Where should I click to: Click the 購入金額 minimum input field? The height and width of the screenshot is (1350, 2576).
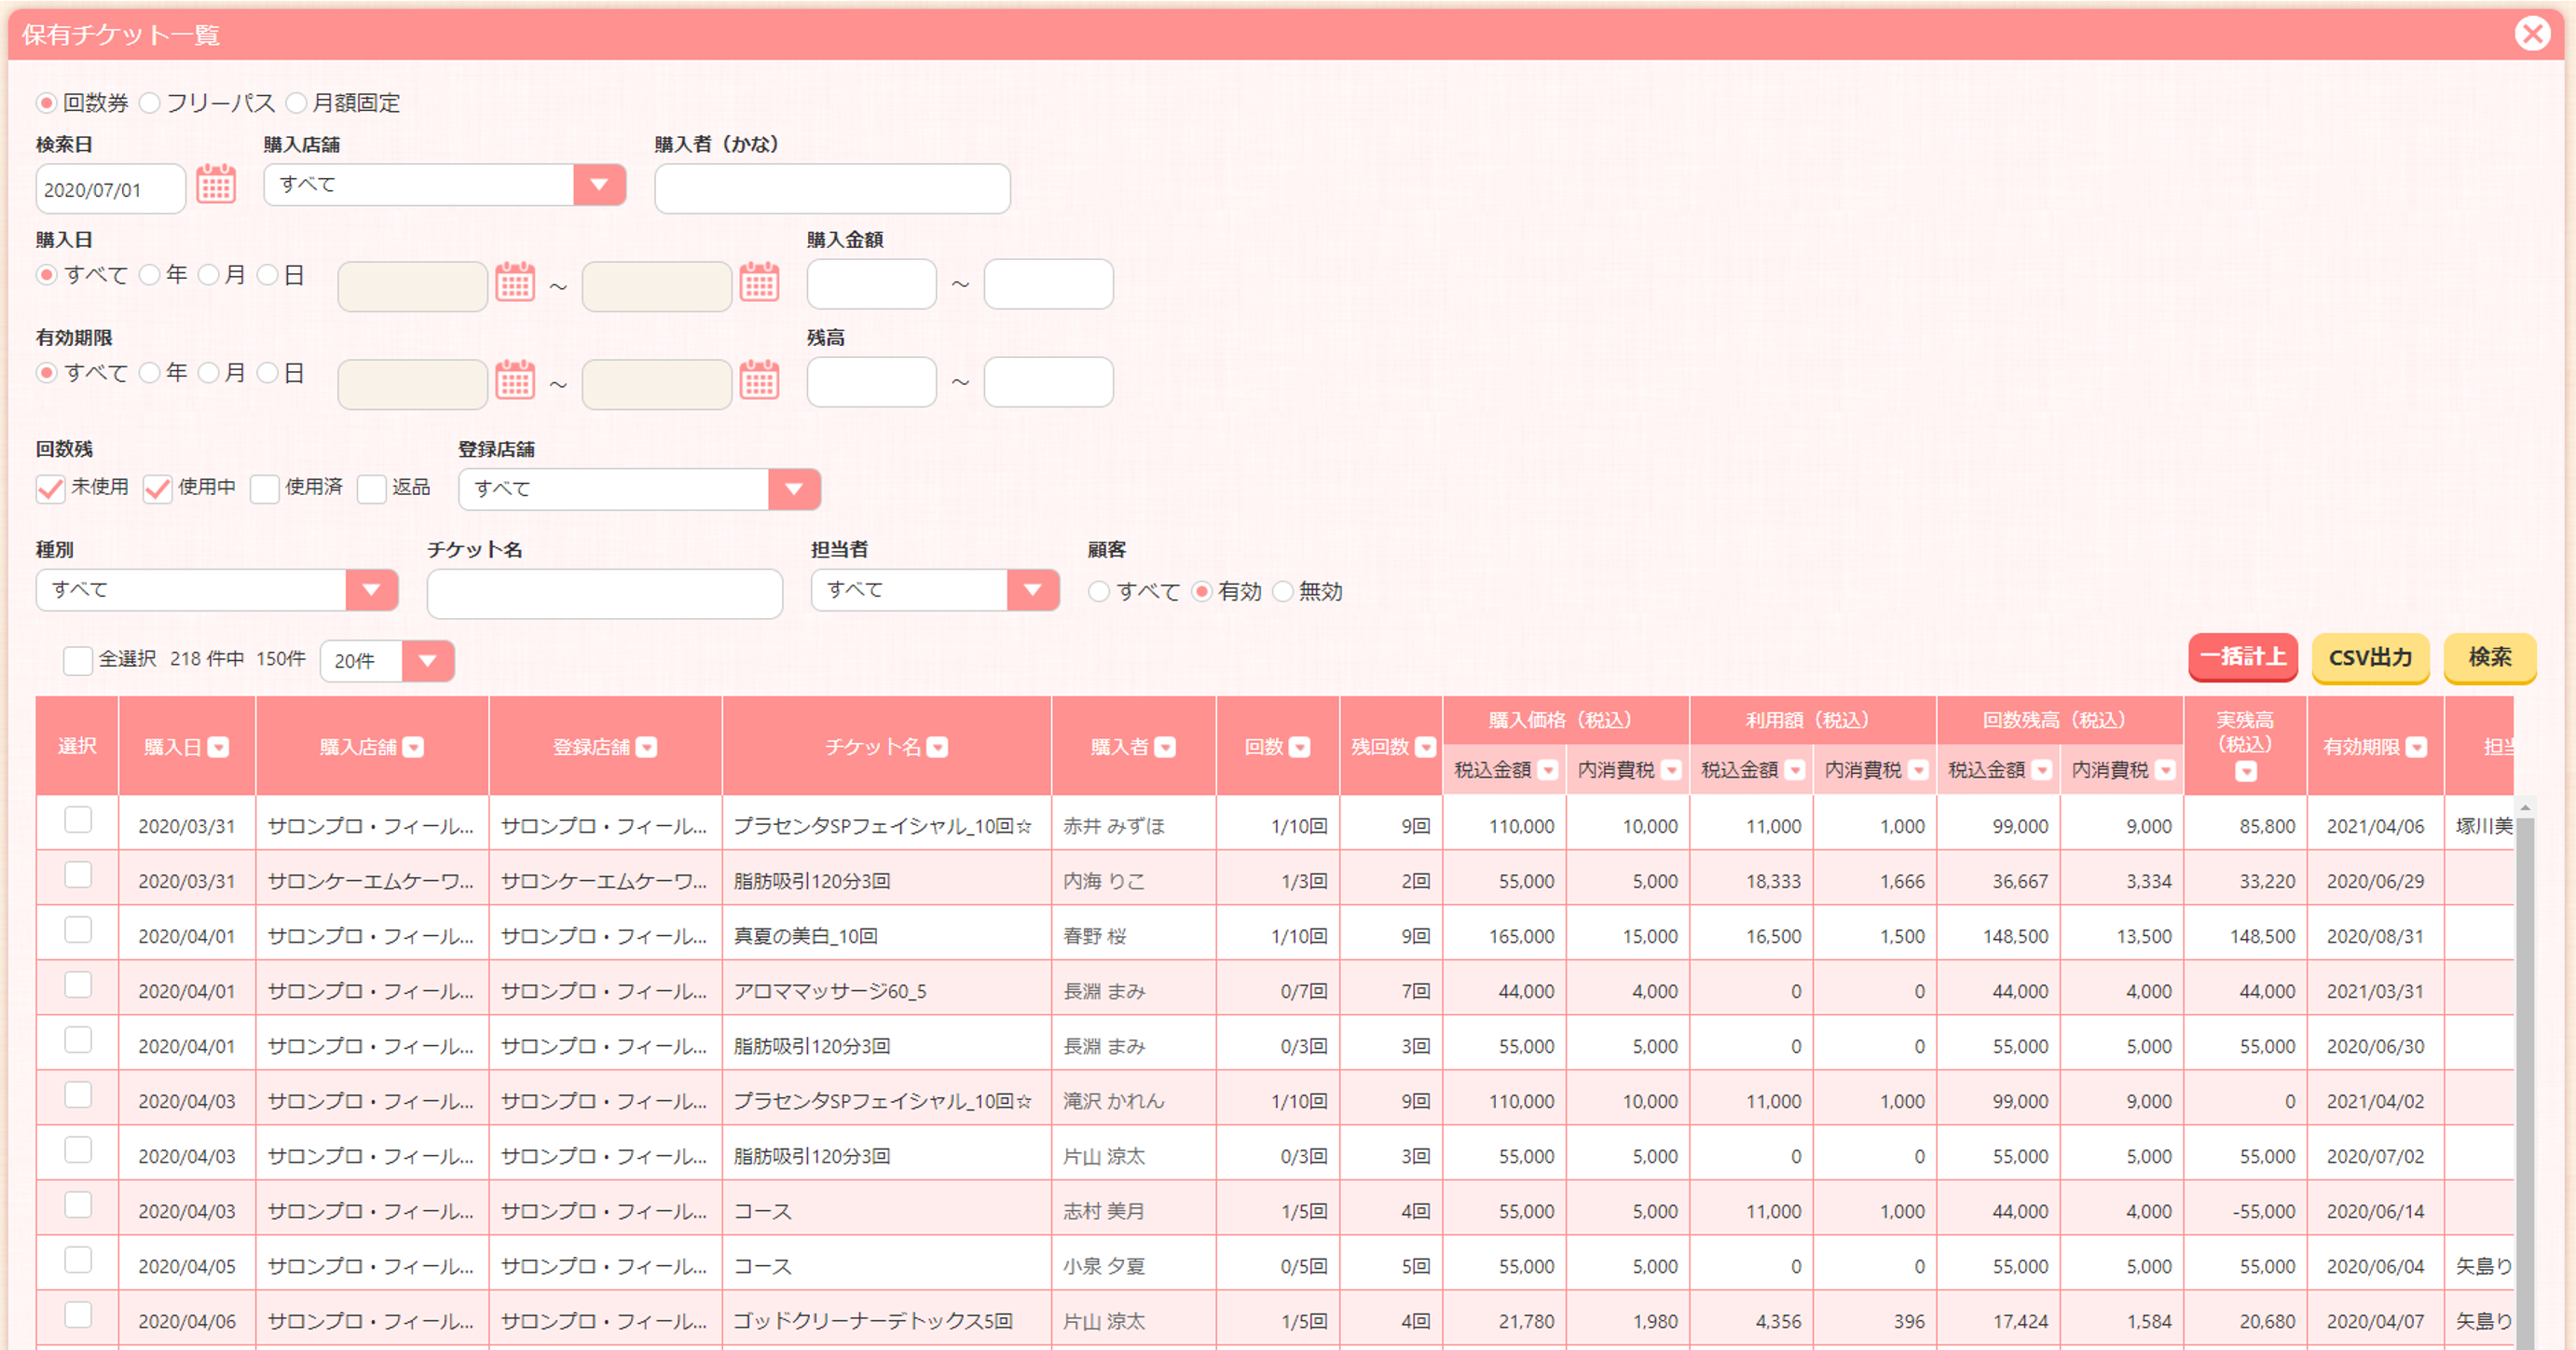(871, 284)
